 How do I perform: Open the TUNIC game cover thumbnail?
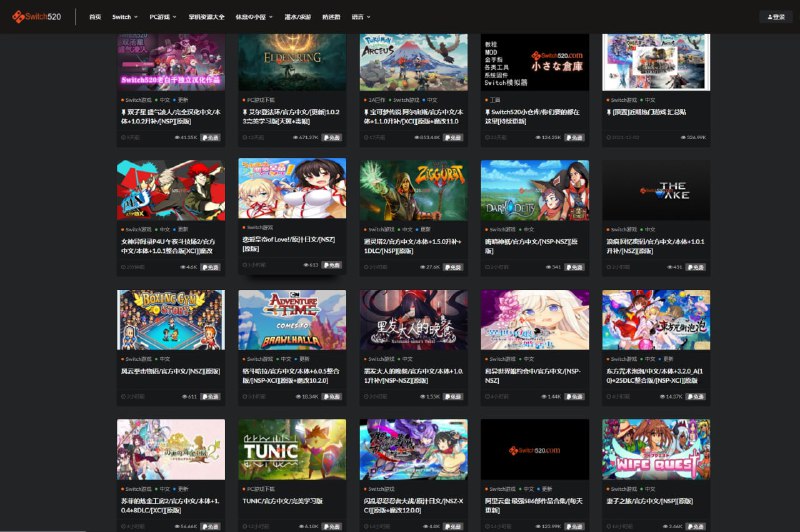click(x=292, y=449)
